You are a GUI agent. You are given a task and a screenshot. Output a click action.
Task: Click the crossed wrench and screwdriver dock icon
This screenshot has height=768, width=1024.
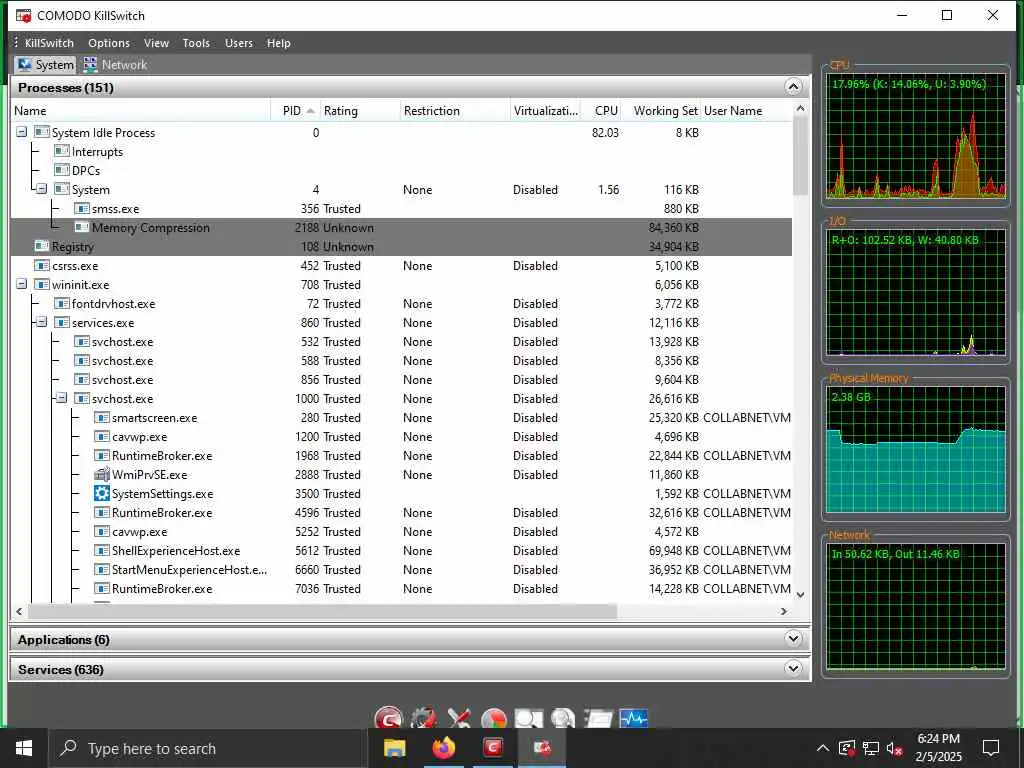[459, 718]
